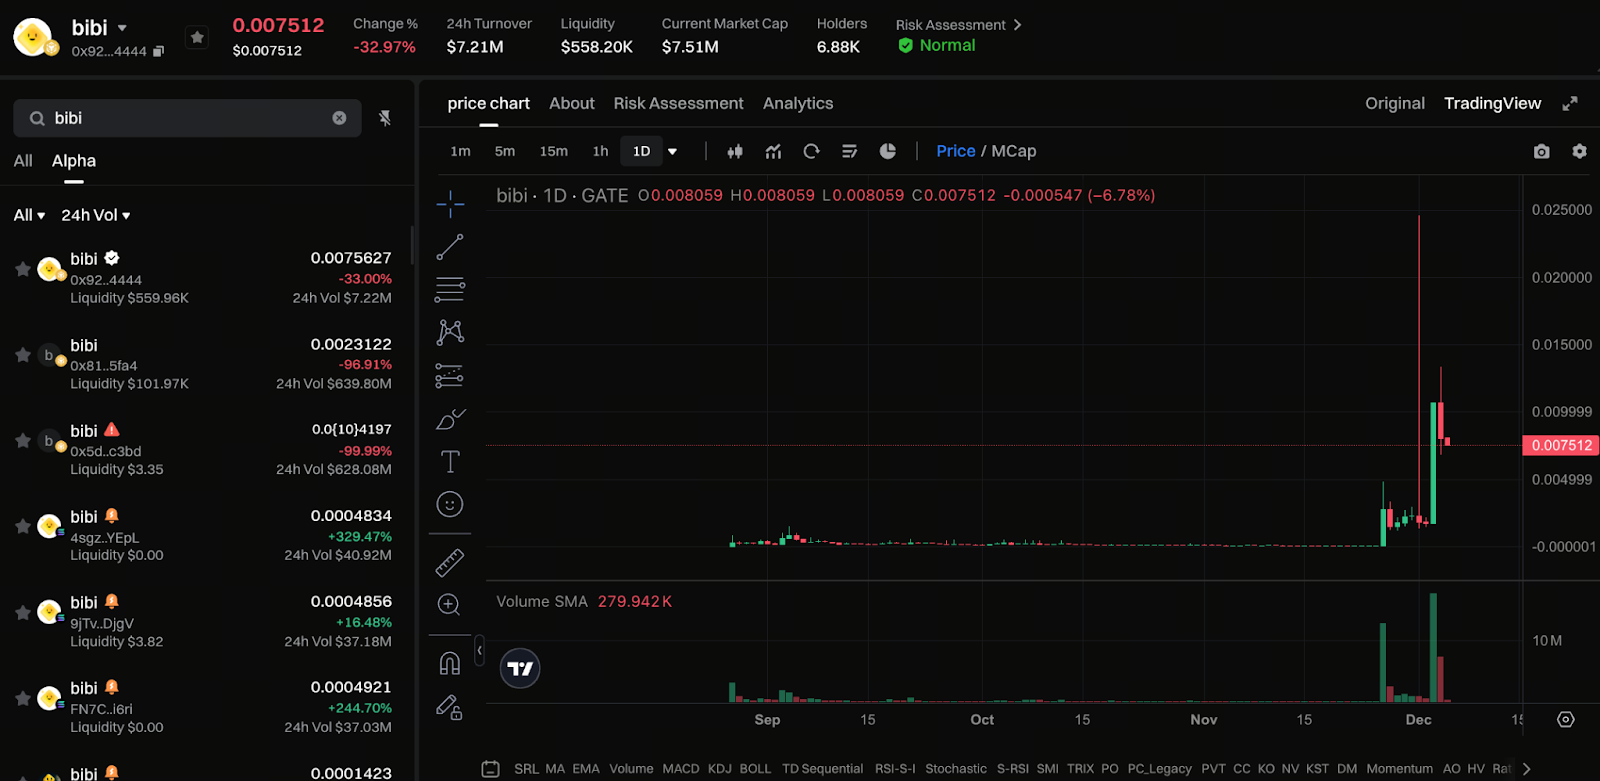The width and height of the screenshot is (1600, 781).
Task: Pick the ruler measure tool
Action: (x=450, y=563)
